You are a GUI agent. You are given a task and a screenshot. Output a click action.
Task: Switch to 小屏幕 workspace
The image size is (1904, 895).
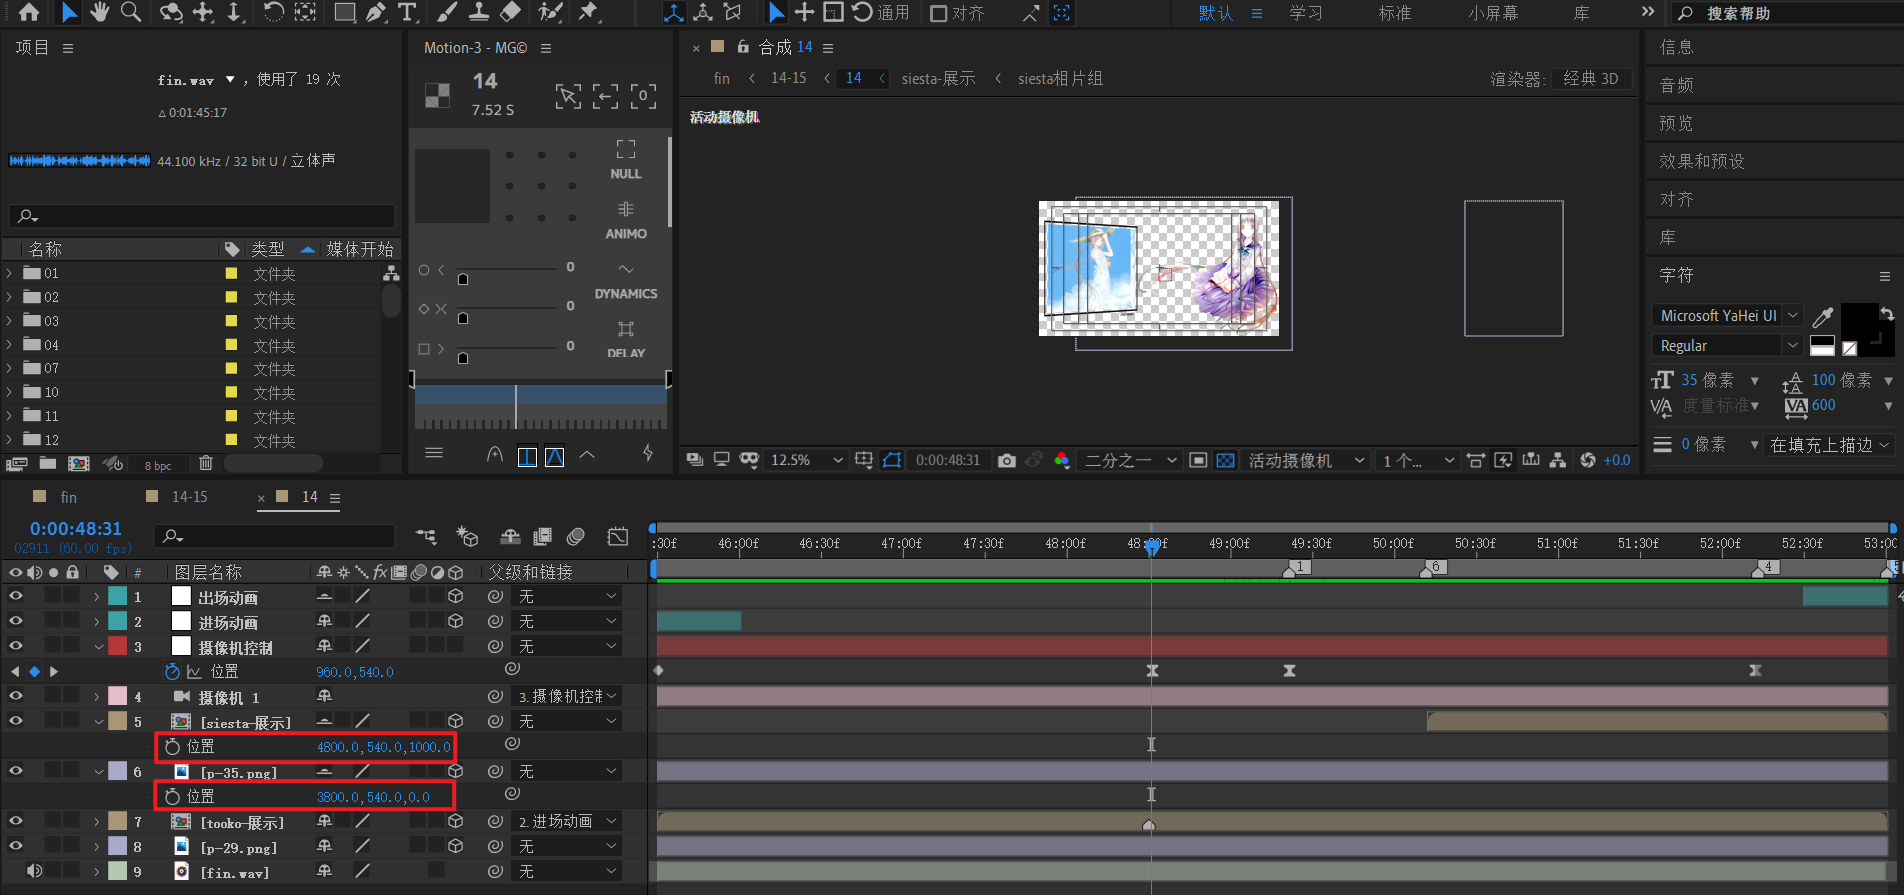[x=1493, y=13]
